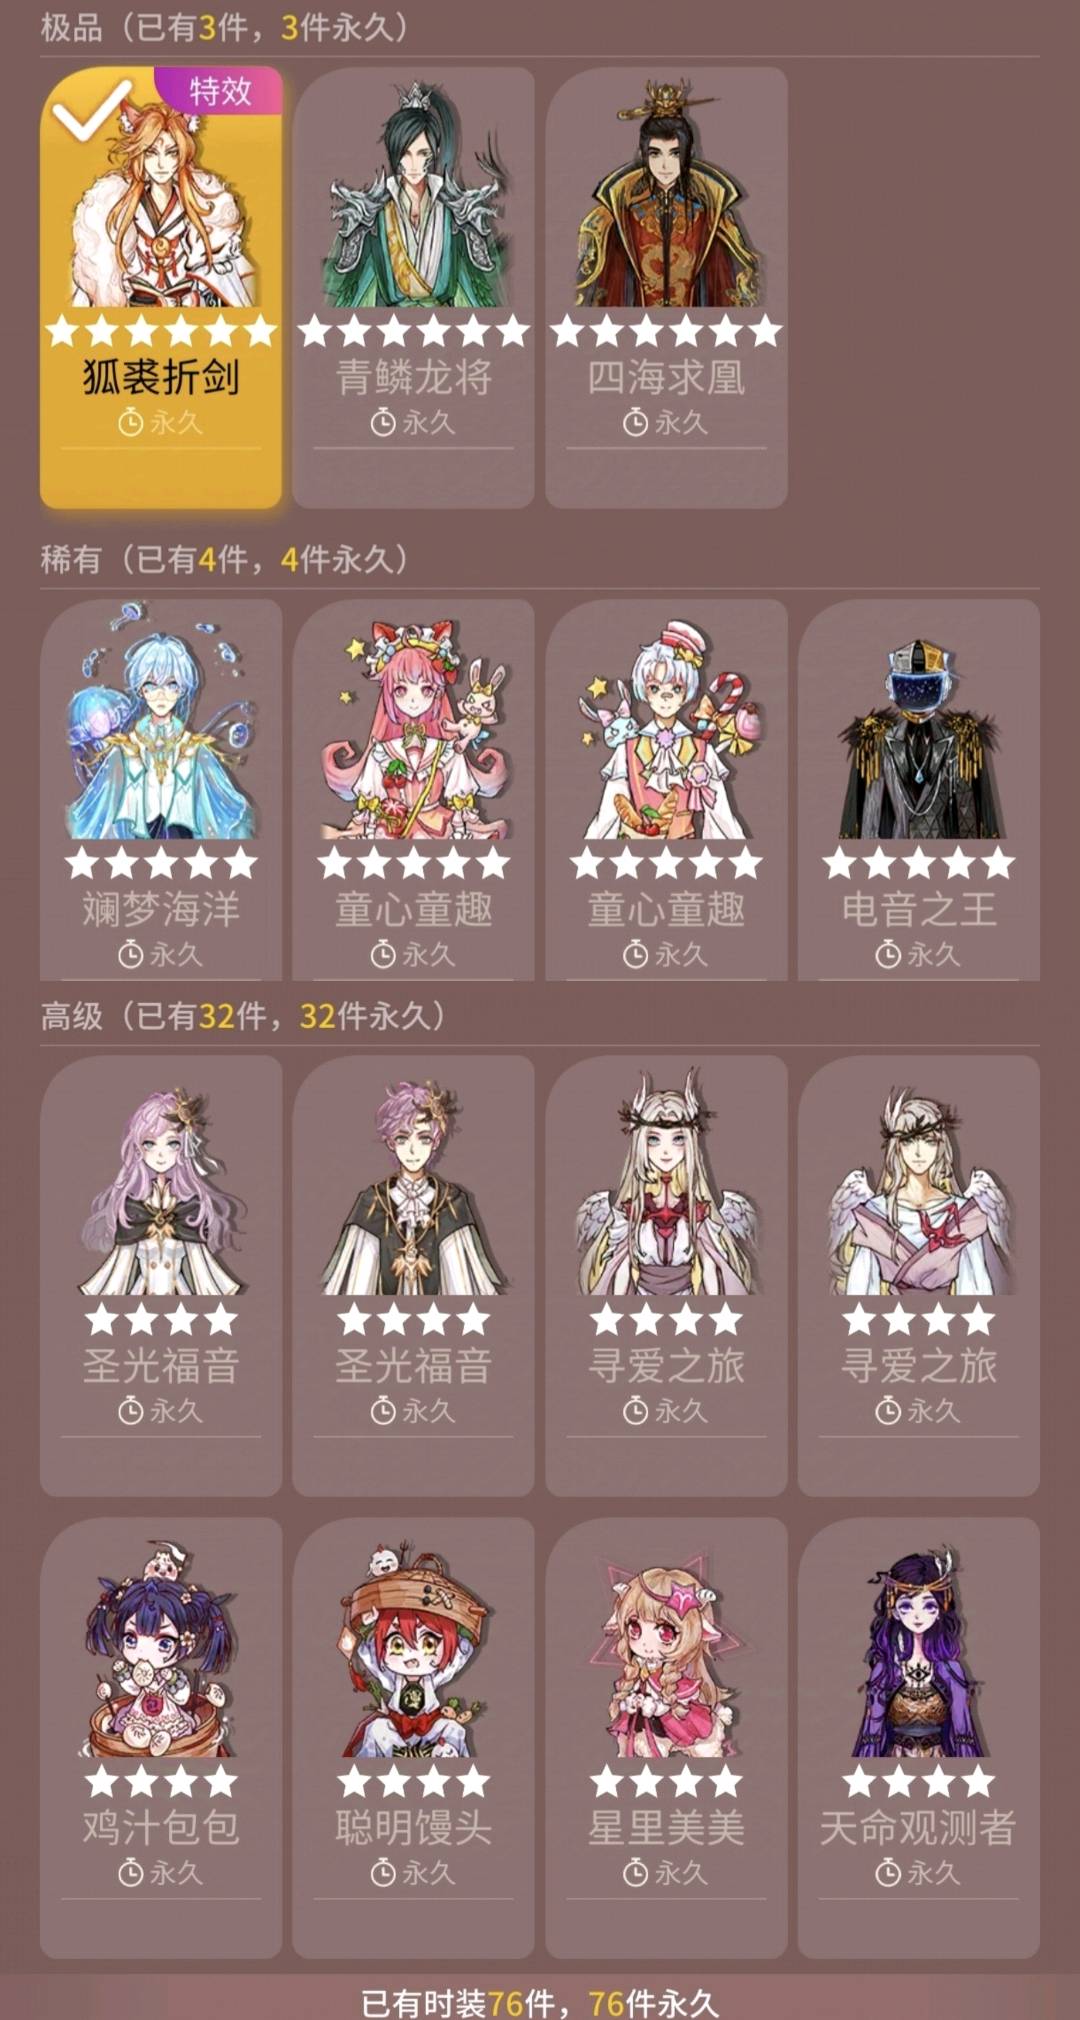Select the female 寻爱之旅 angel outfit
This screenshot has width=1080, height=2020.
[666, 1276]
